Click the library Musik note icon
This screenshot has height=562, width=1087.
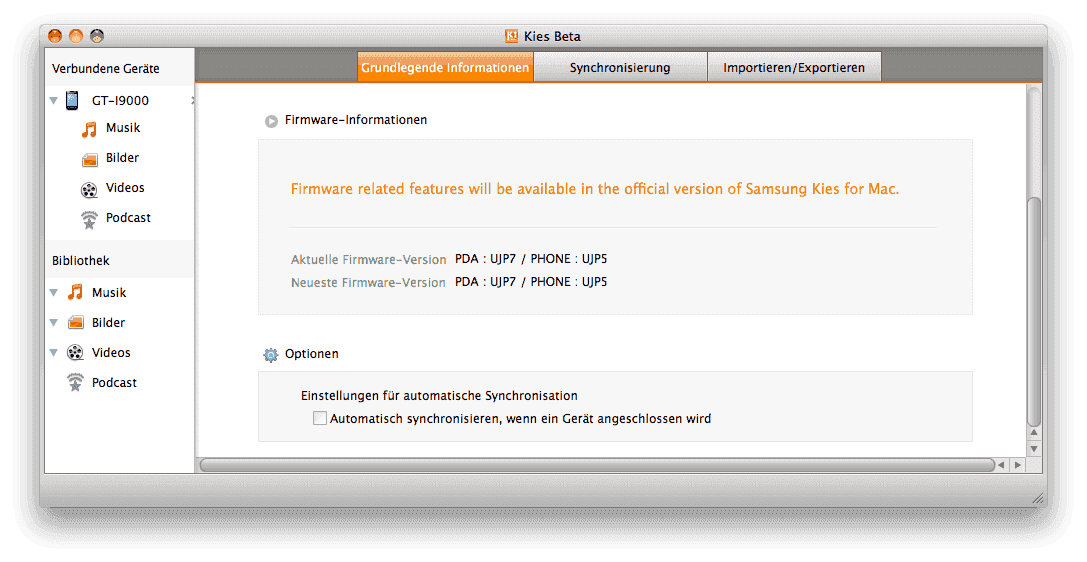point(76,292)
